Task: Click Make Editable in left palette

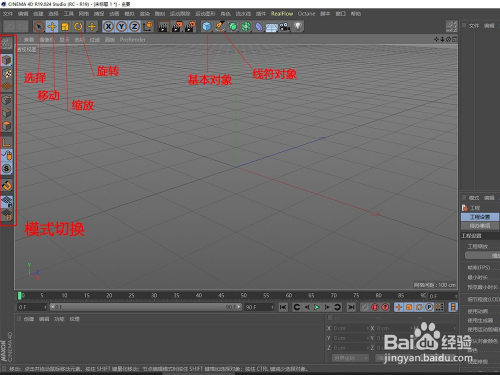Action: (x=7, y=43)
